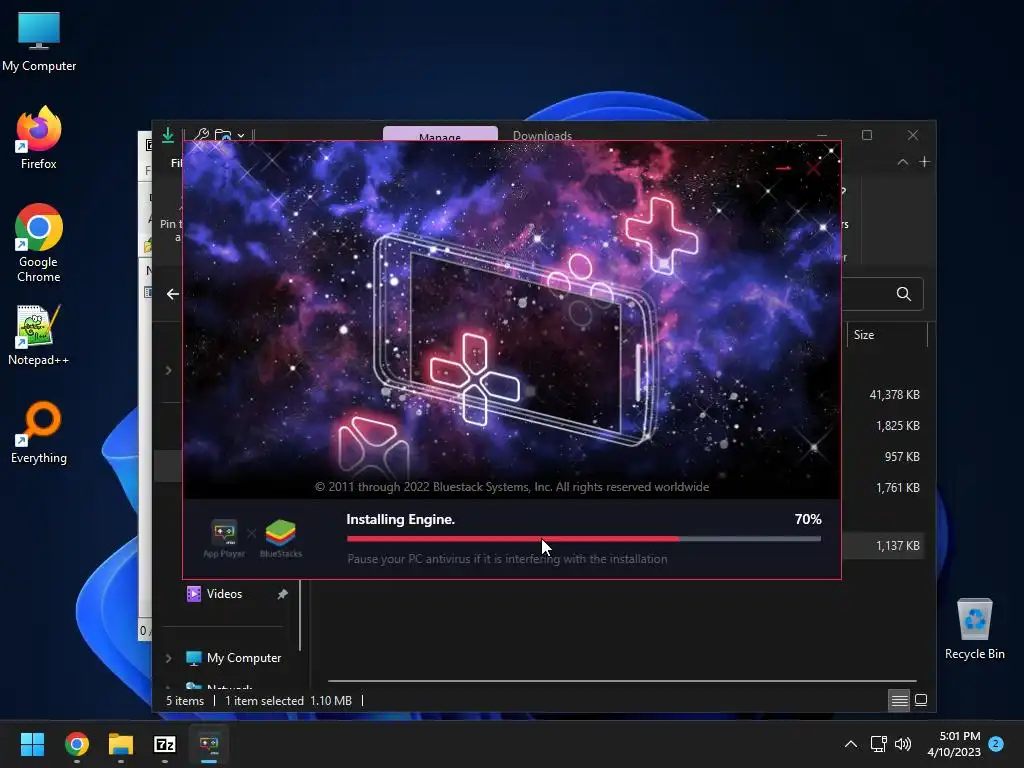The height and width of the screenshot is (768, 1024).
Task: Minimize the BlueStacks installer window
Action: coord(784,168)
